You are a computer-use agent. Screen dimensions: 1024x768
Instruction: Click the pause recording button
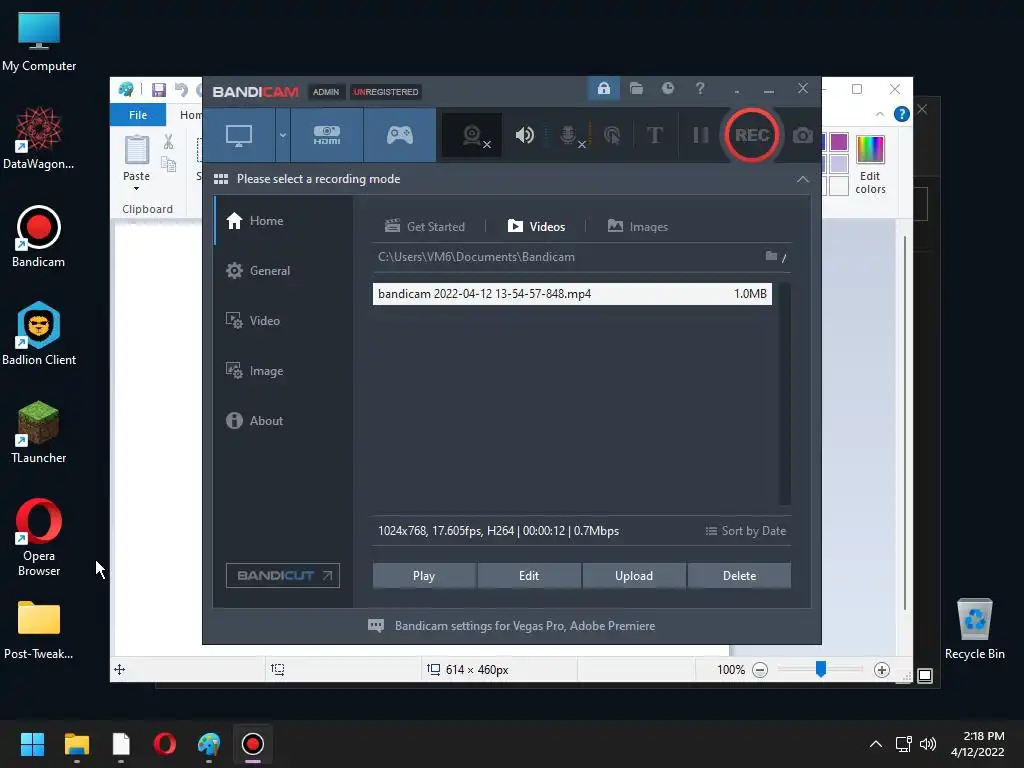pos(701,135)
